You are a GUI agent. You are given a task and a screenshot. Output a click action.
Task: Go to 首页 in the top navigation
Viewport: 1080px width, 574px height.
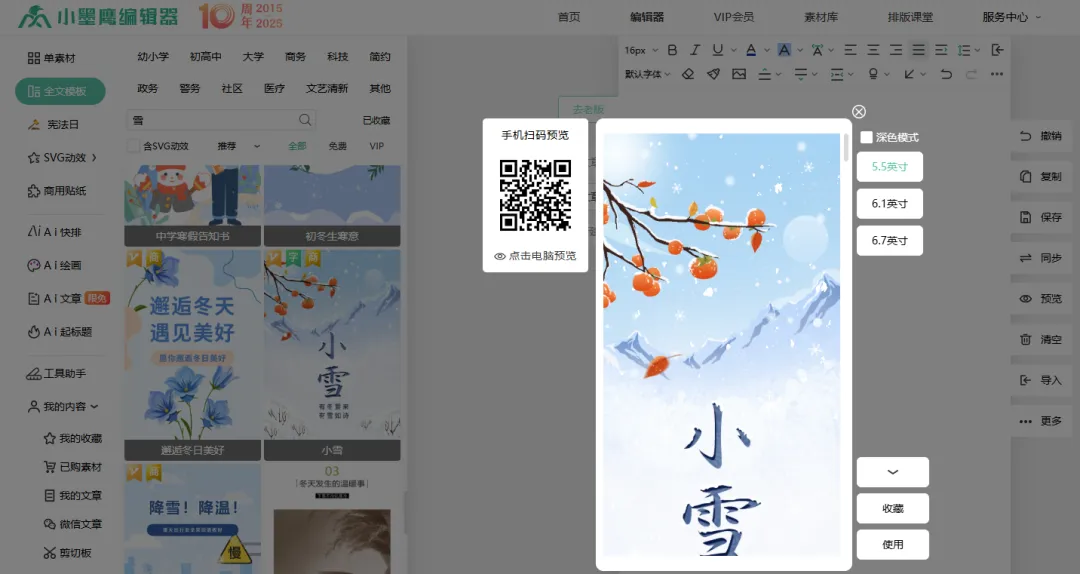pyautogui.click(x=569, y=17)
